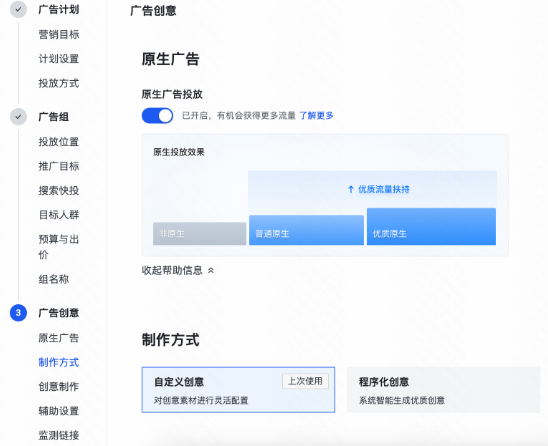Click the 非原生 gray bar

200,233
